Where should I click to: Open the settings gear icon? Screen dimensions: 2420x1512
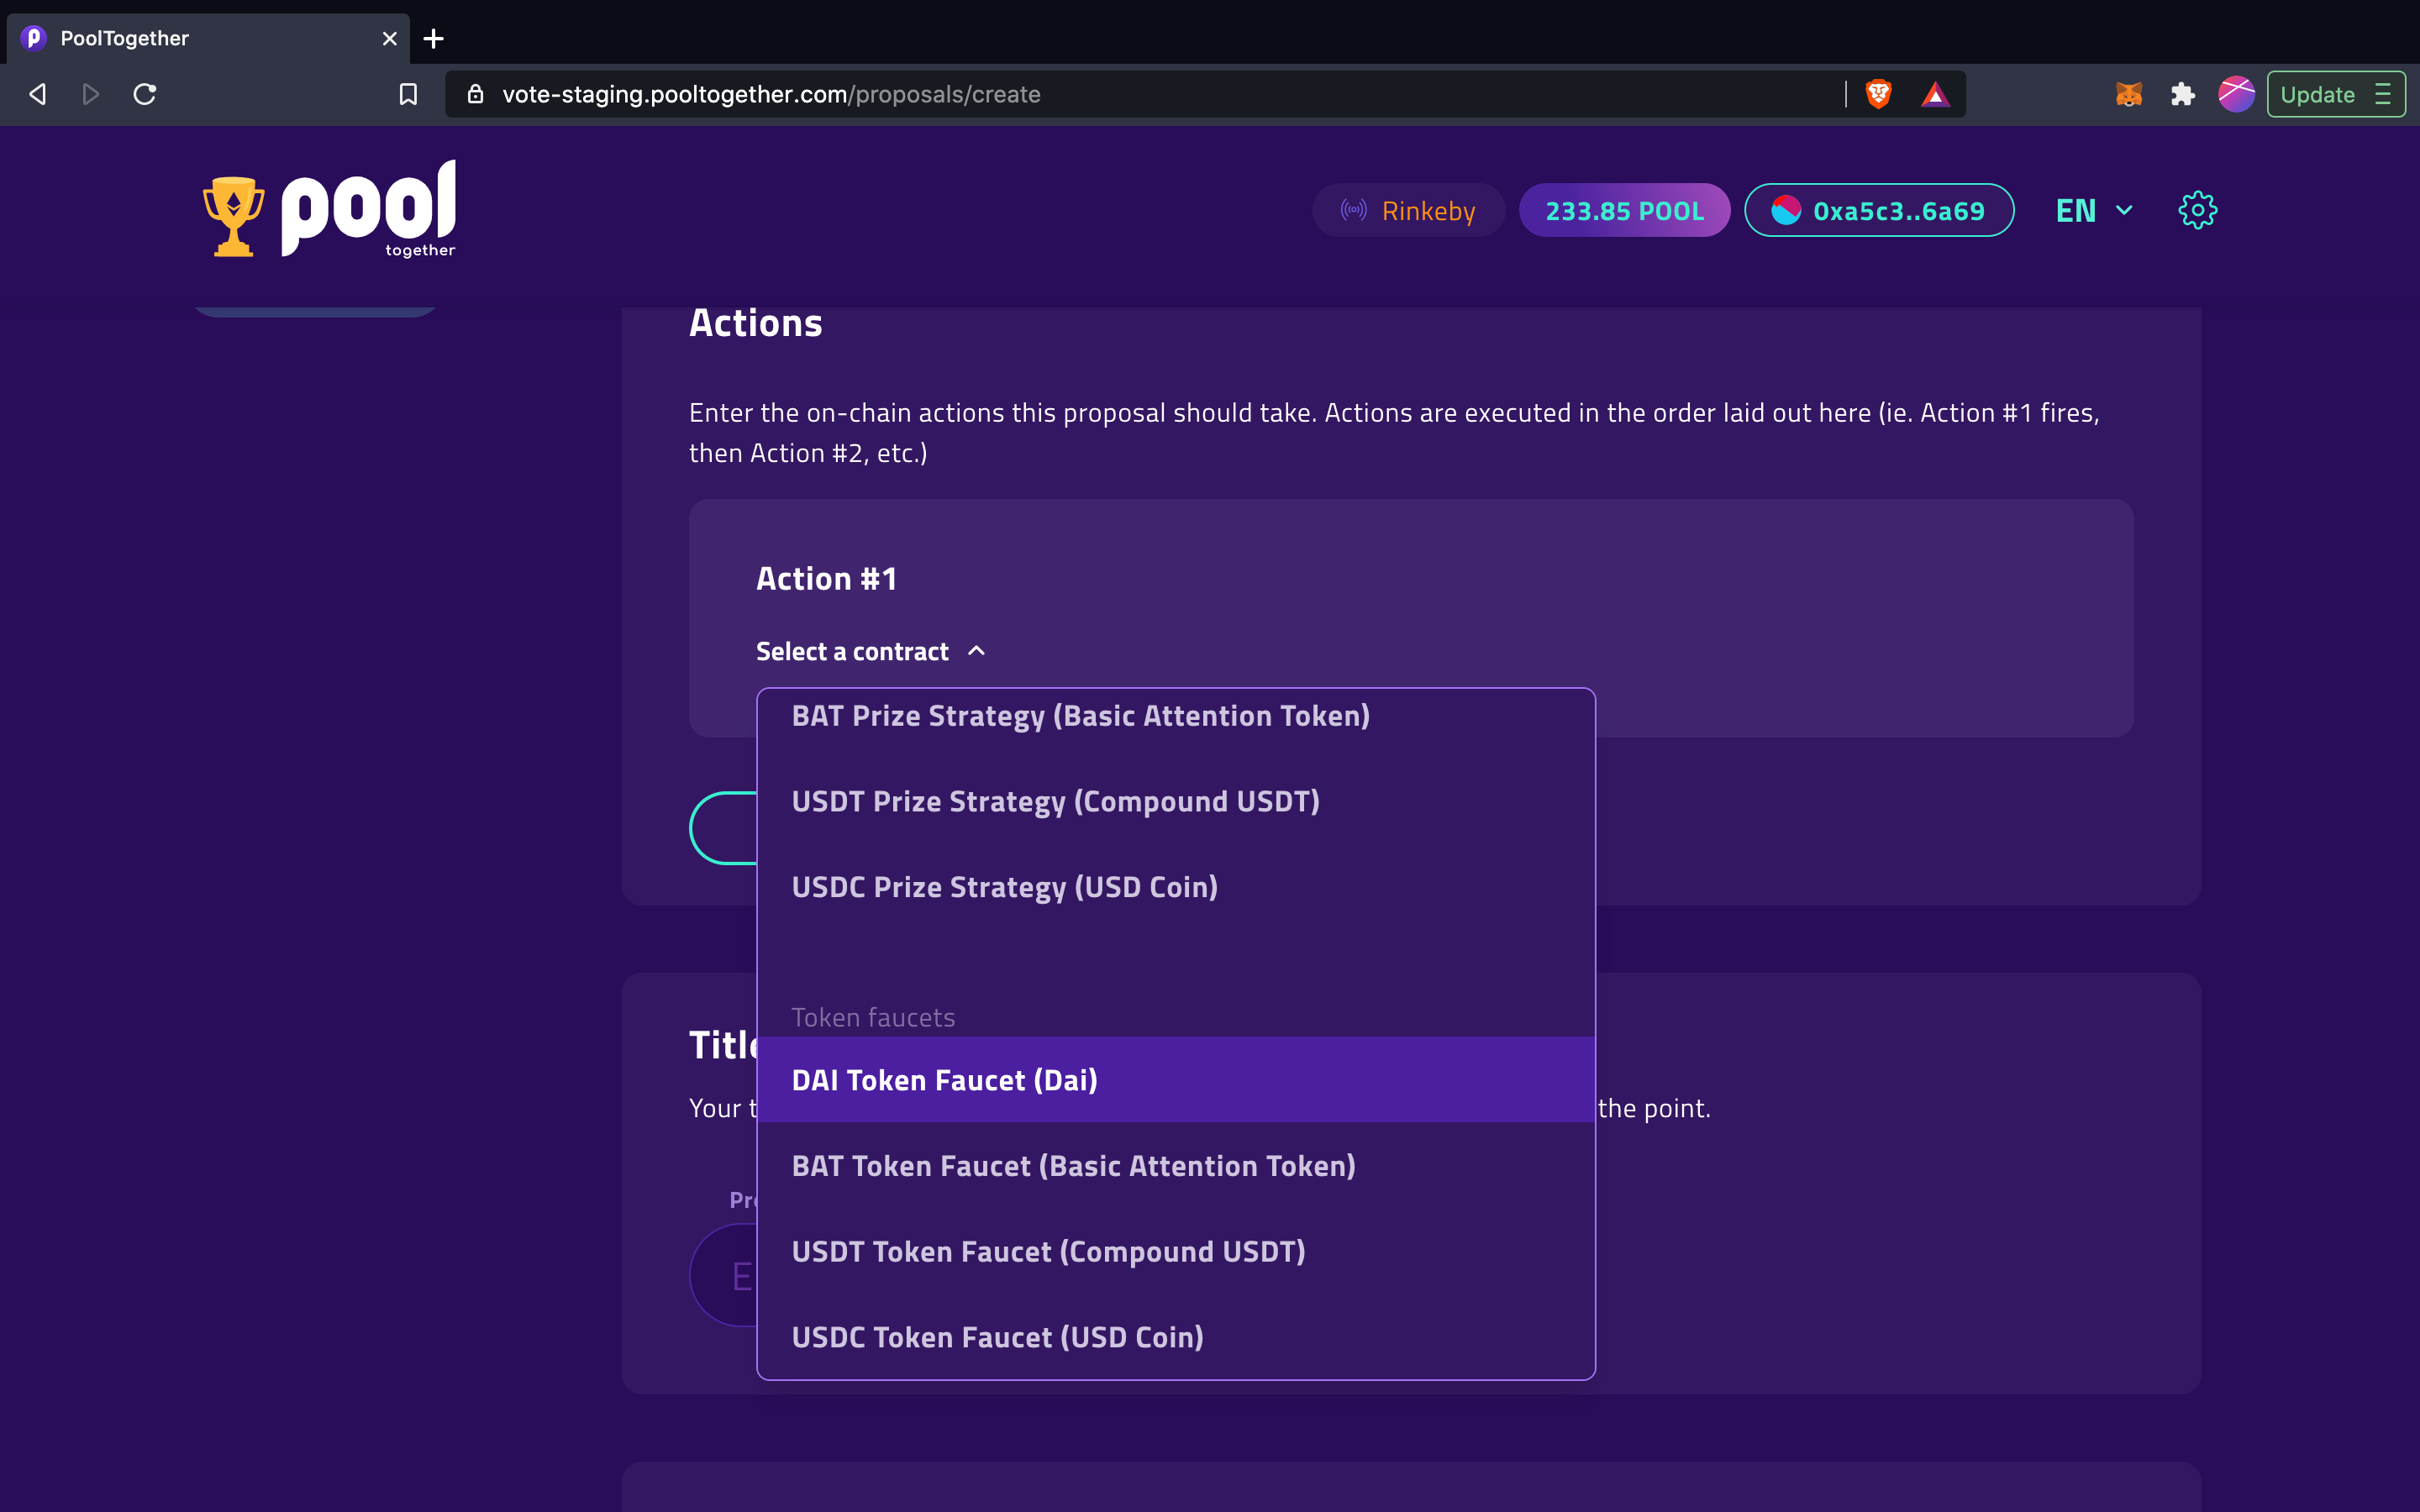[2197, 210]
